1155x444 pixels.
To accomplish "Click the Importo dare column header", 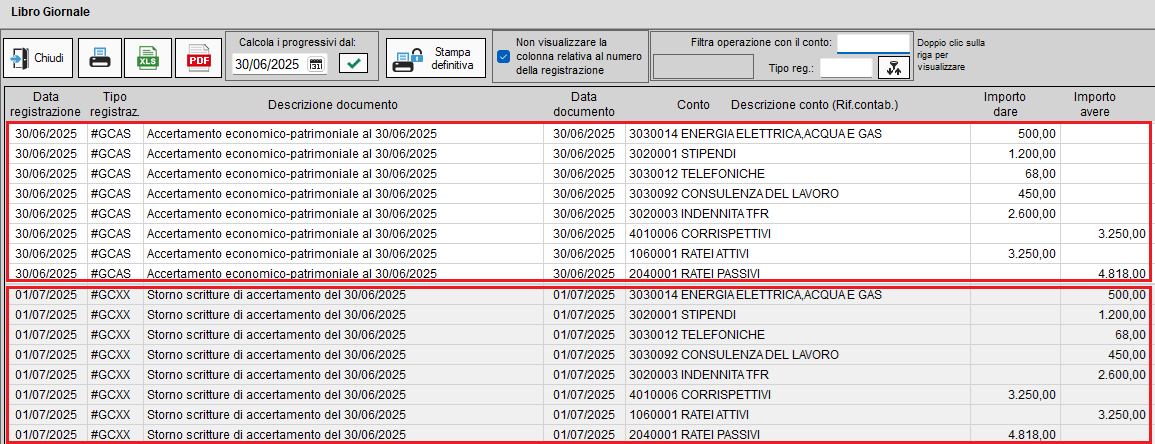I will pyautogui.click(x=1005, y=104).
